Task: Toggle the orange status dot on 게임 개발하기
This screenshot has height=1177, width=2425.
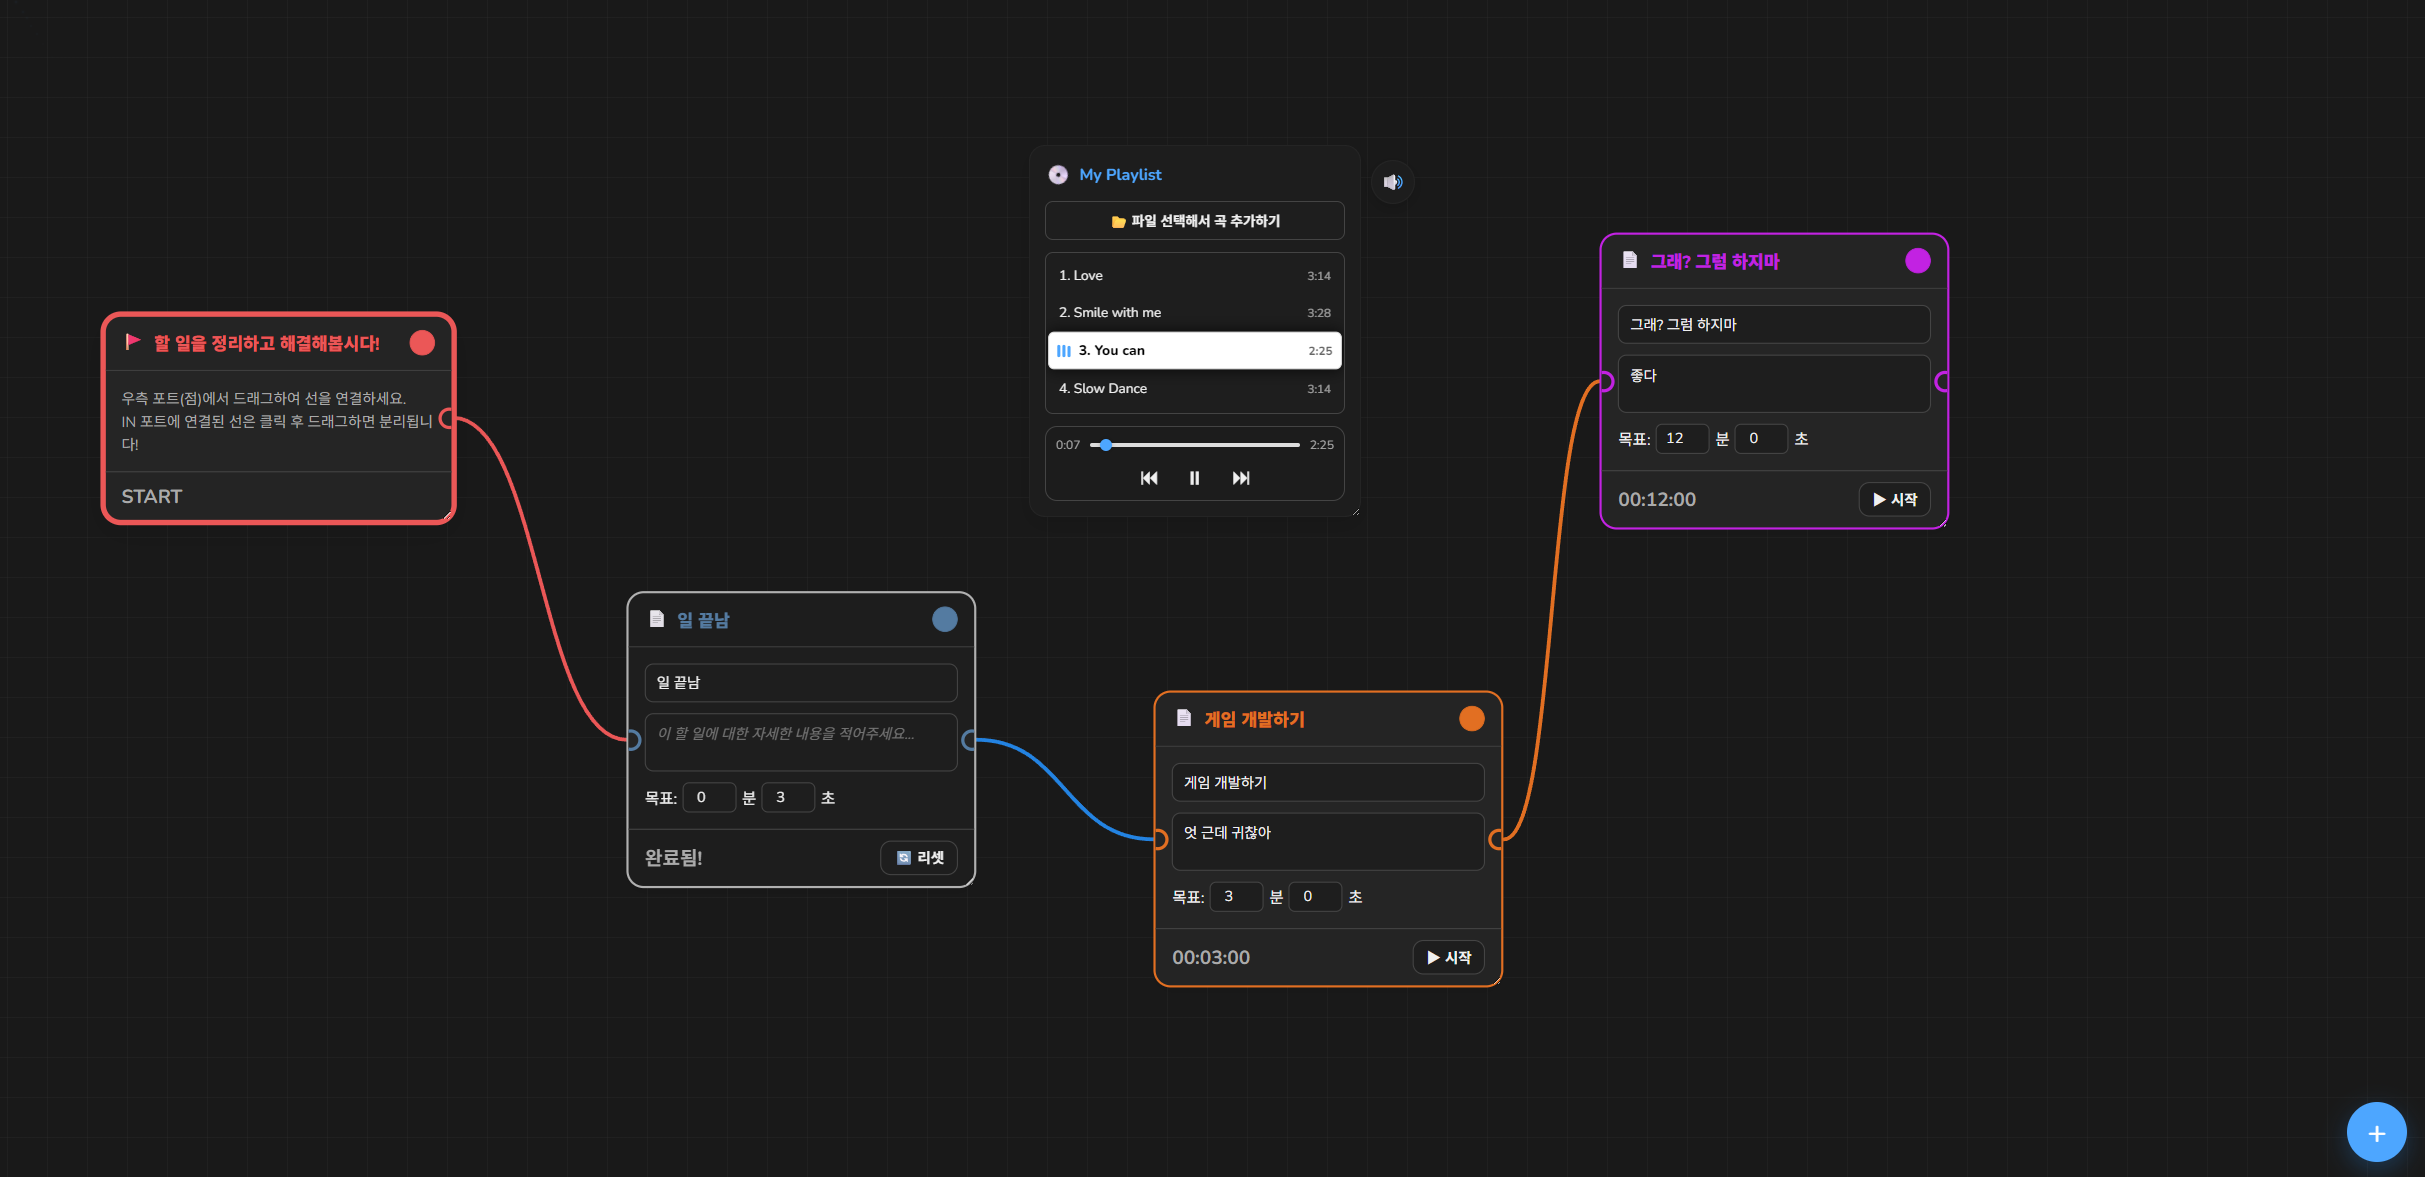Action: (x=1471, y=718)
